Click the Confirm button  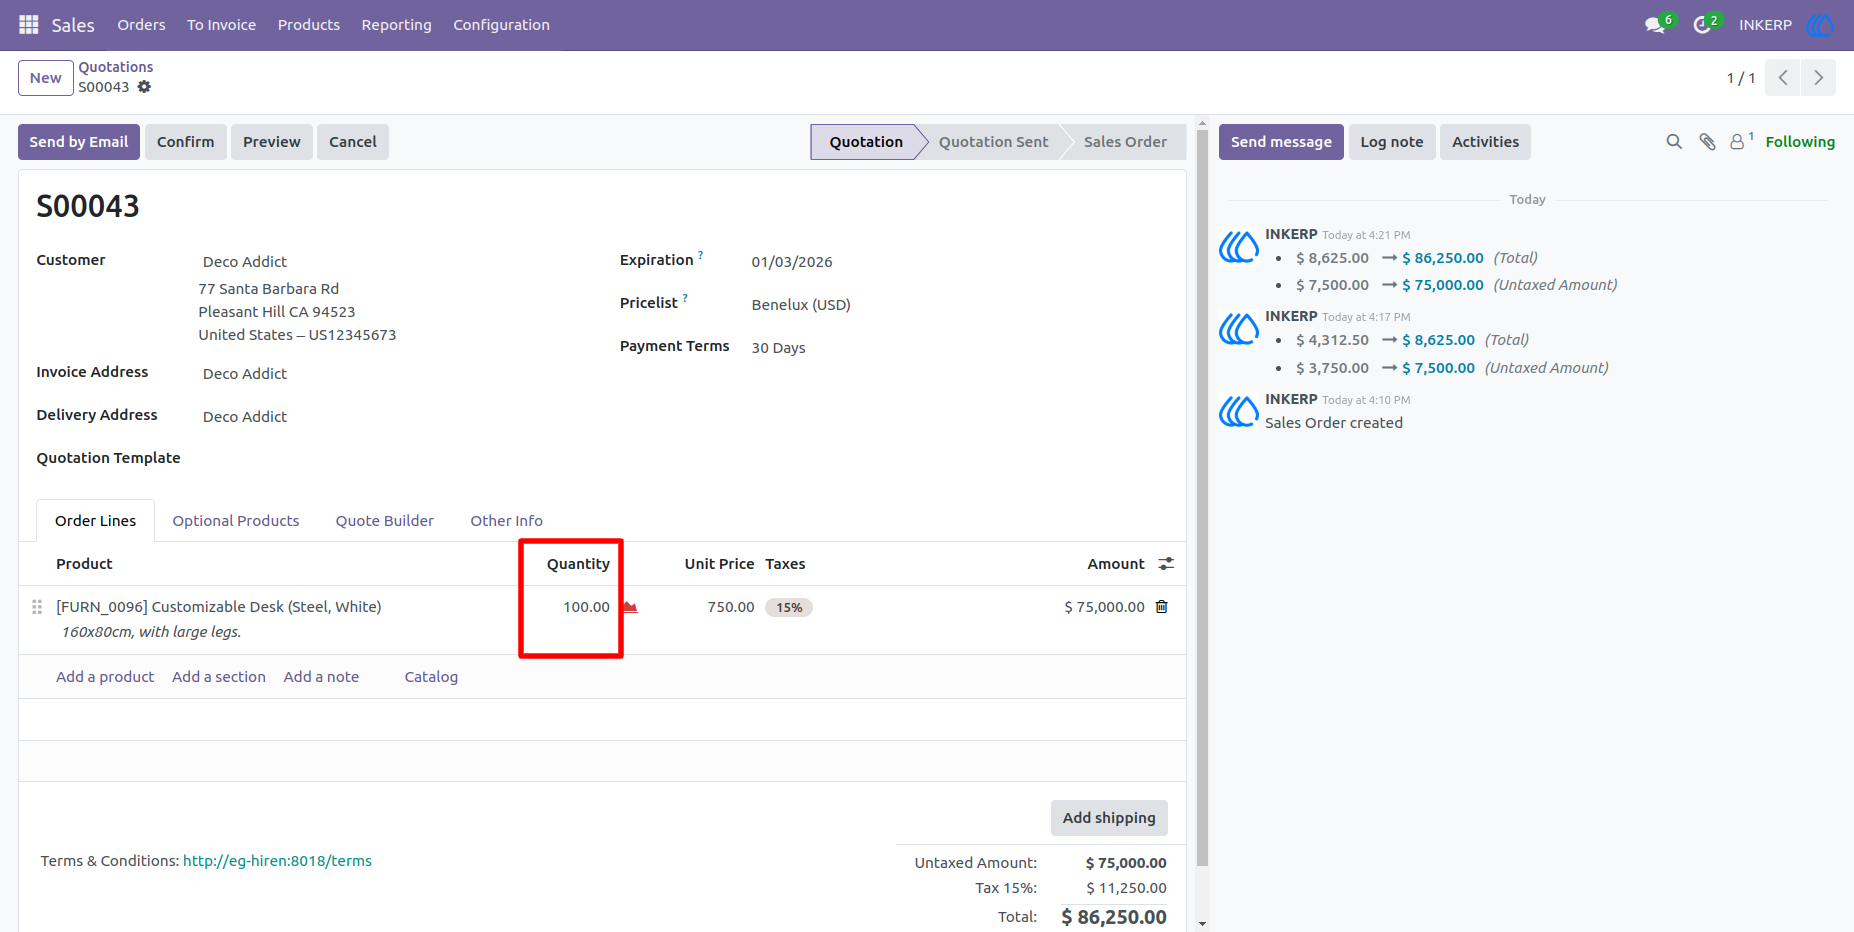186,142
